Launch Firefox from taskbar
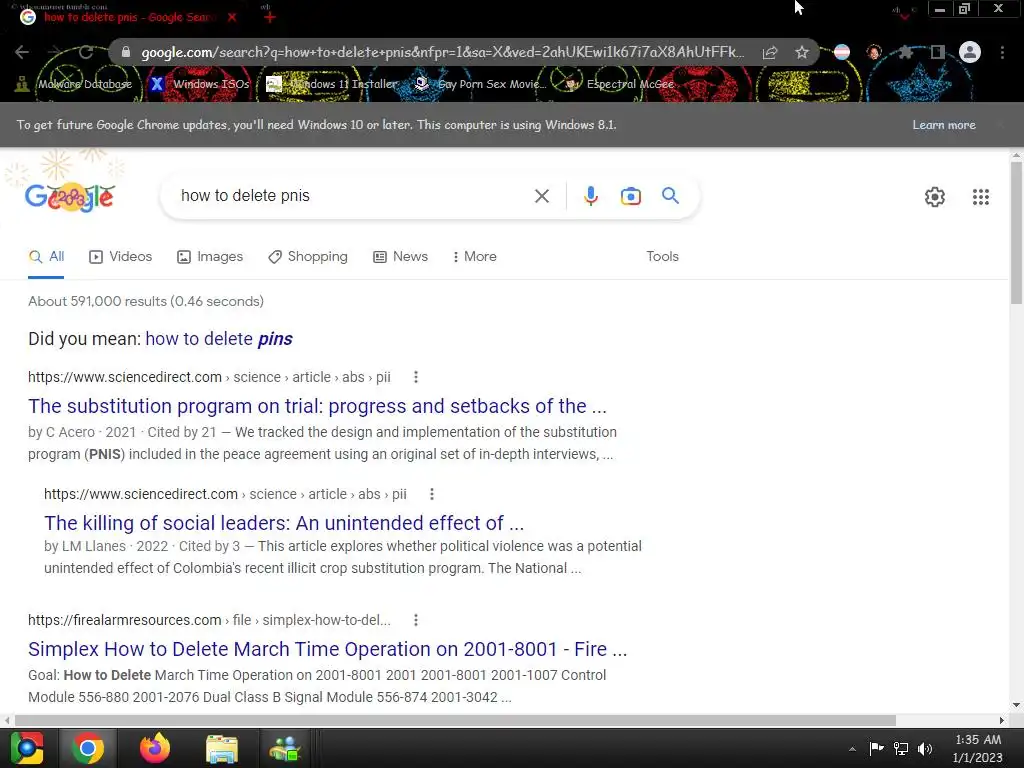 coord(155,748)
